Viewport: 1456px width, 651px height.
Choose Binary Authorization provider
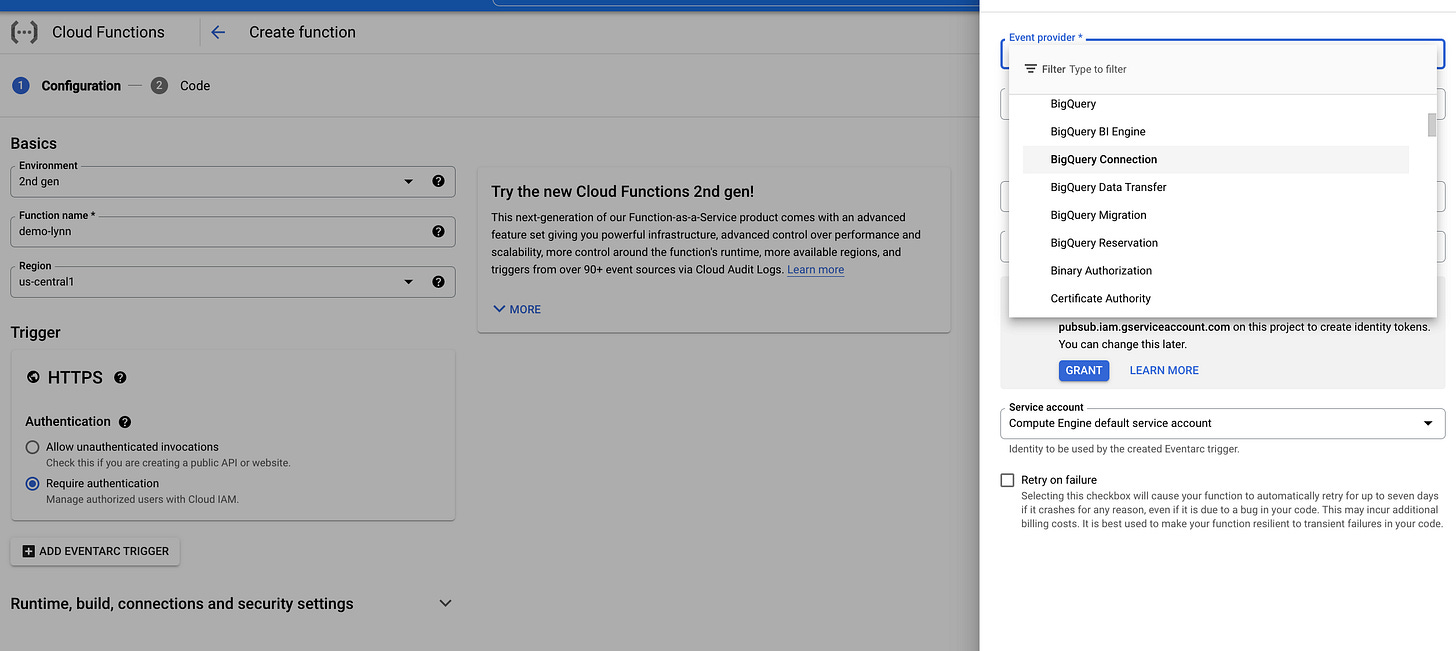1215,271
